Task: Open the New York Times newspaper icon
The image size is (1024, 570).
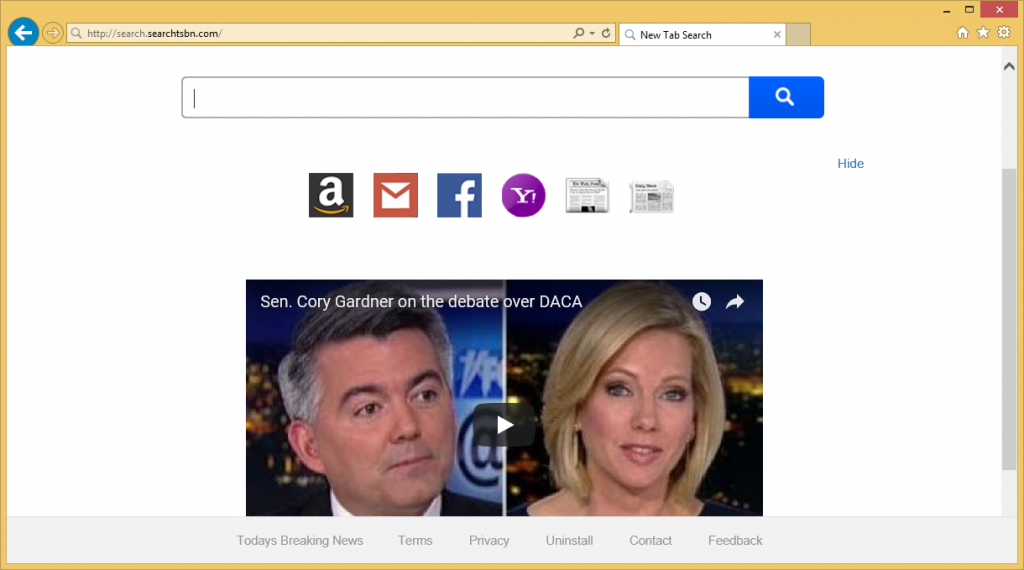Action: (x=587, y=196)
